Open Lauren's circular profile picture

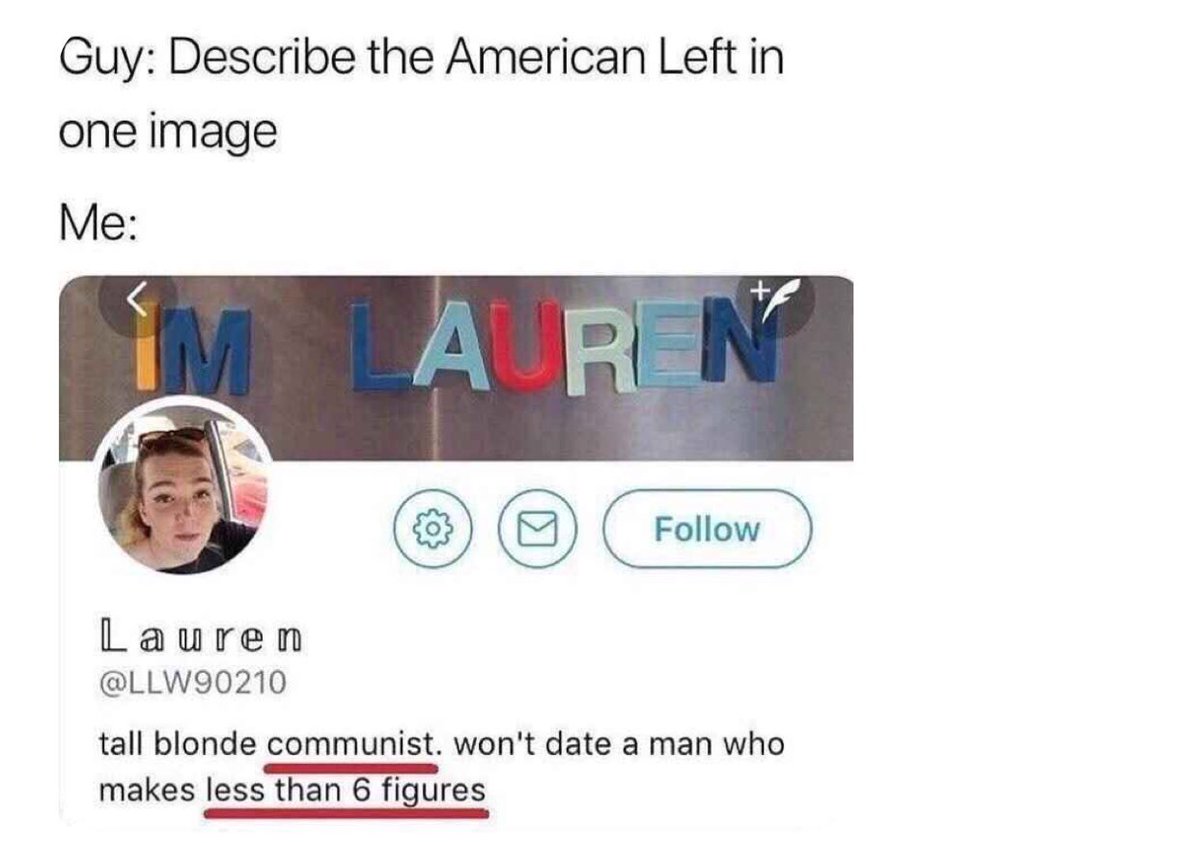[x=184, y=487]
